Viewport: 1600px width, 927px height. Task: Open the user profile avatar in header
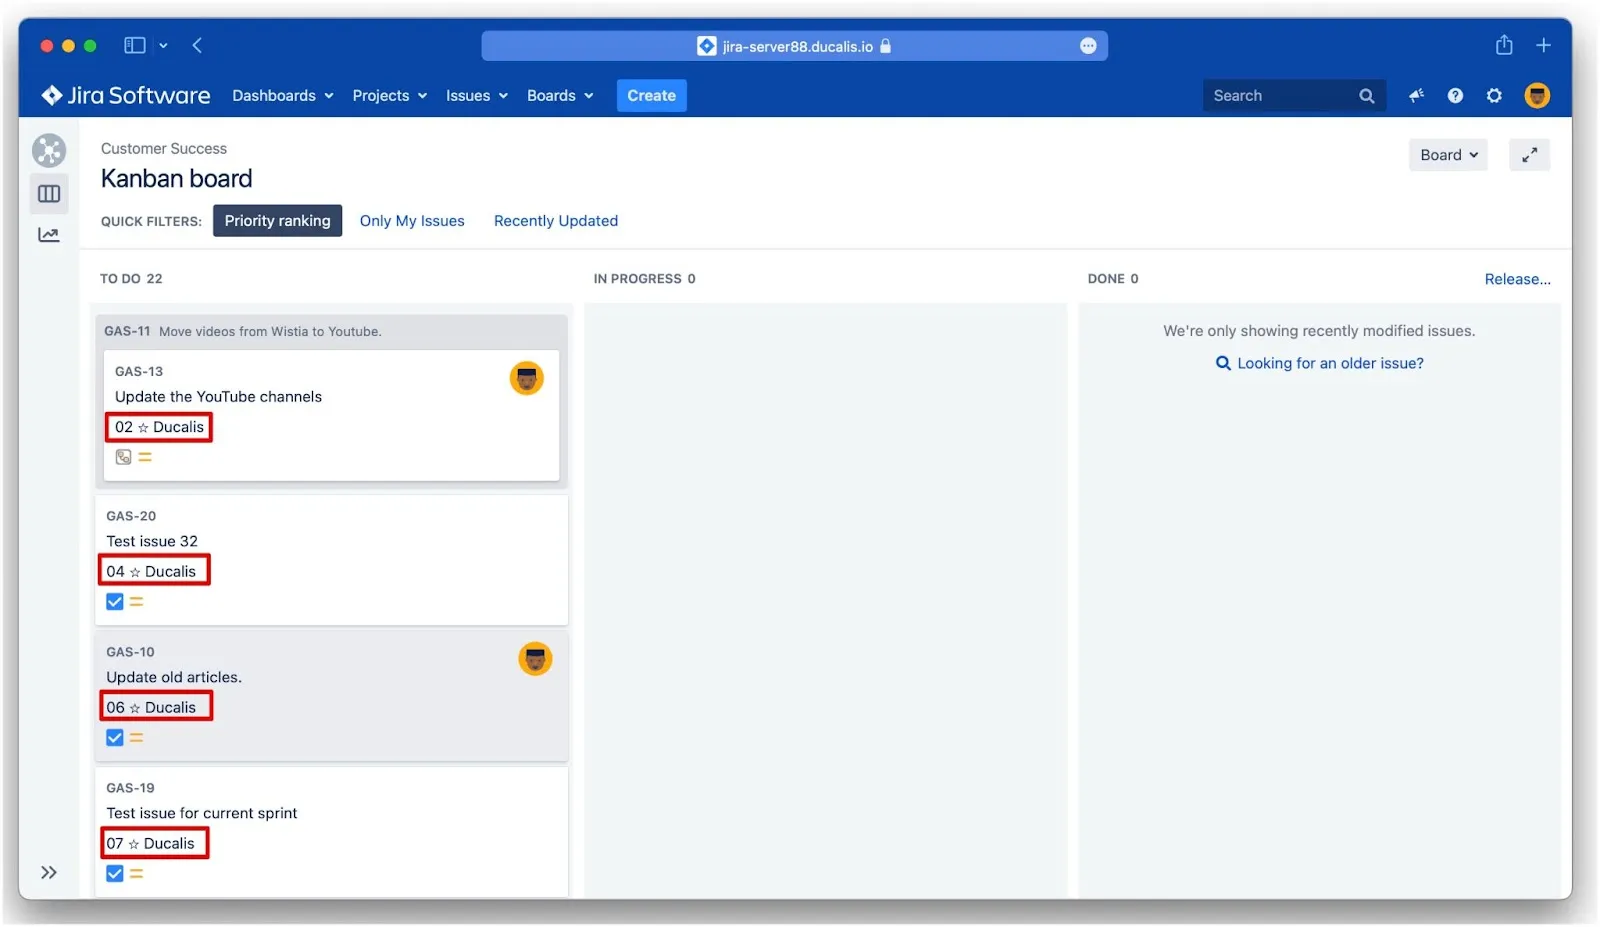pos(1537,96)
